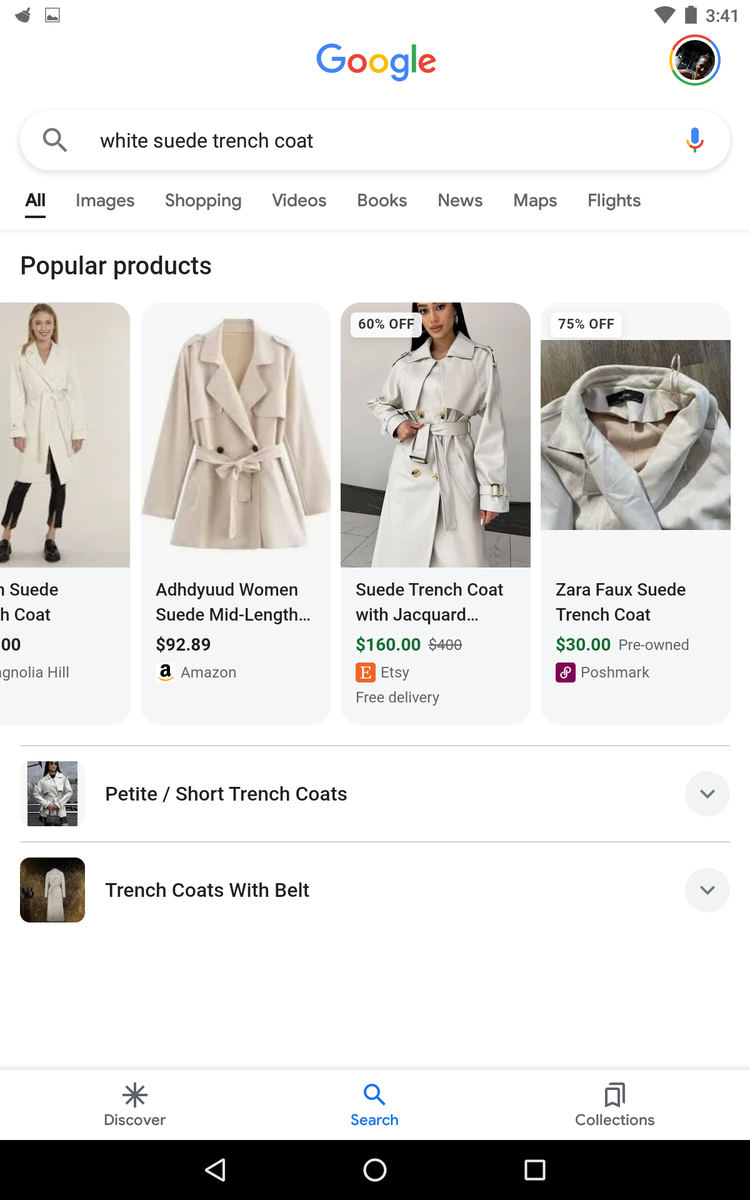The image size is (750, 1200).
Task: Open the Discover asterisk icon
Action: click(x=135, y=1094)
